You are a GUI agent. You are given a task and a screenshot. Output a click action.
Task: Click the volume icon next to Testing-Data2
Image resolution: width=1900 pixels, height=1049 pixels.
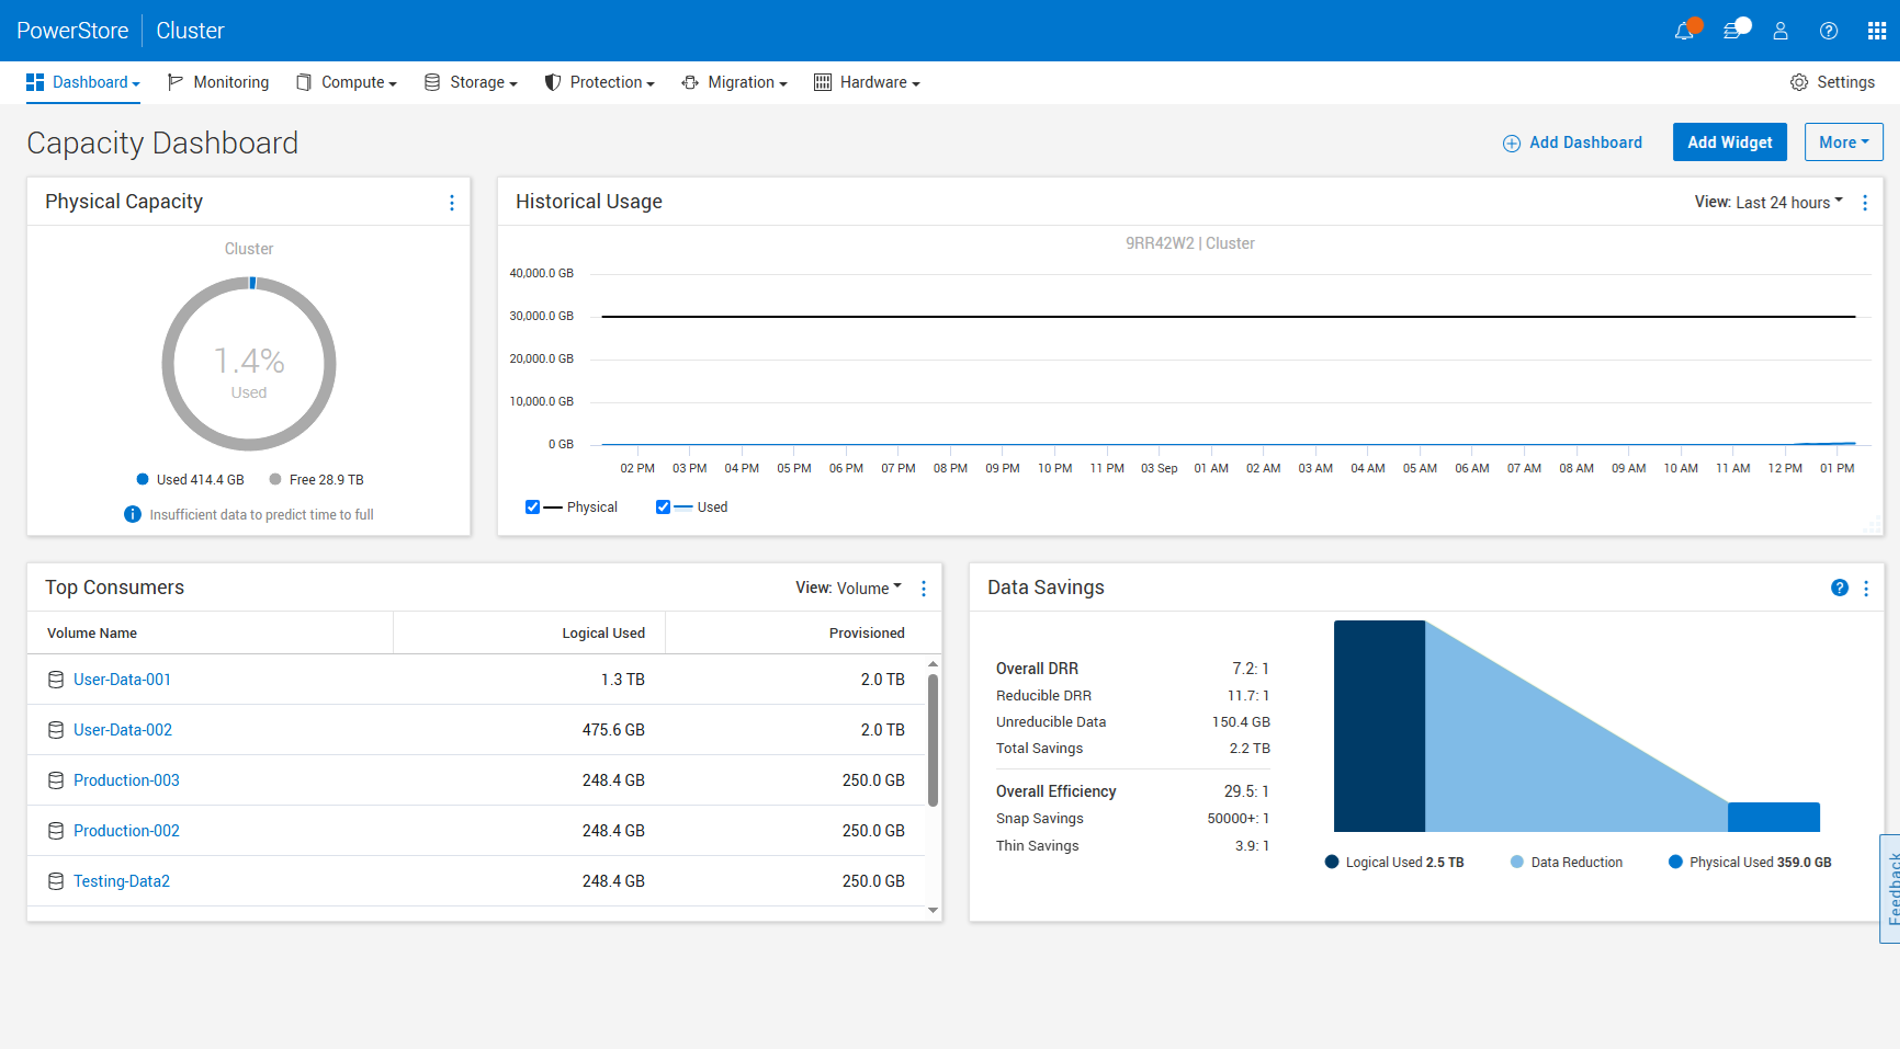[x=56, y=882]
